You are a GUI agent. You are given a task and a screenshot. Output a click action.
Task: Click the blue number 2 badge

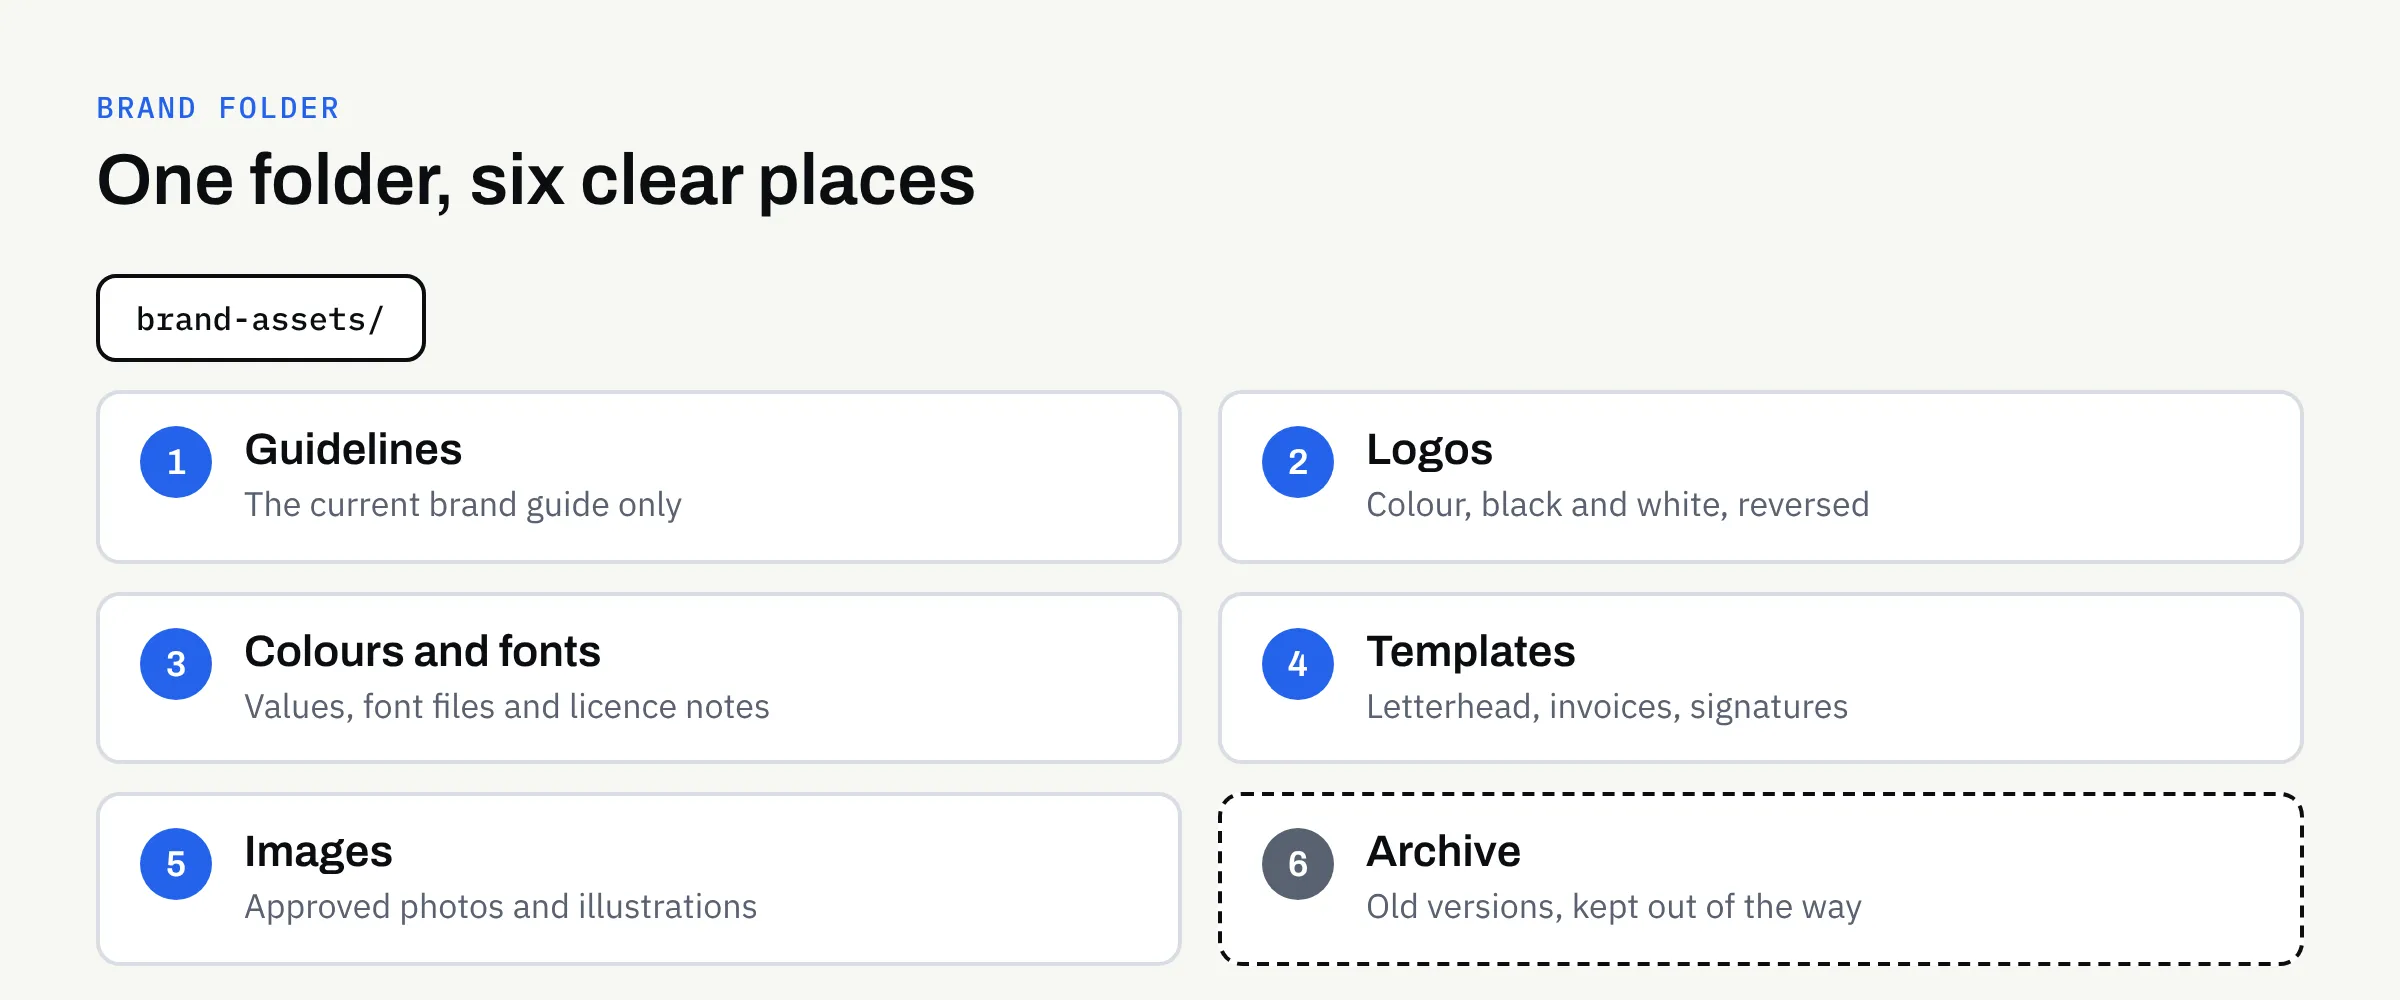point(1298,462)
